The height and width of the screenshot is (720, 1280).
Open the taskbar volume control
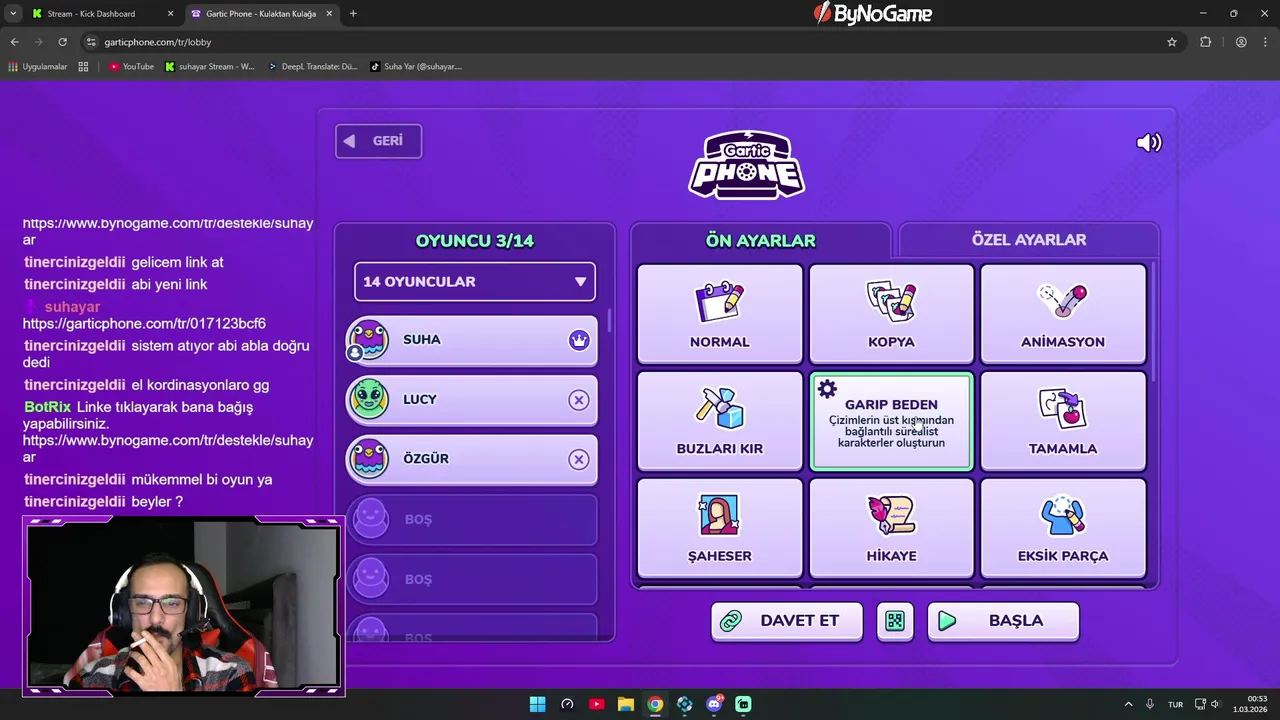[x=1215, y=704]
